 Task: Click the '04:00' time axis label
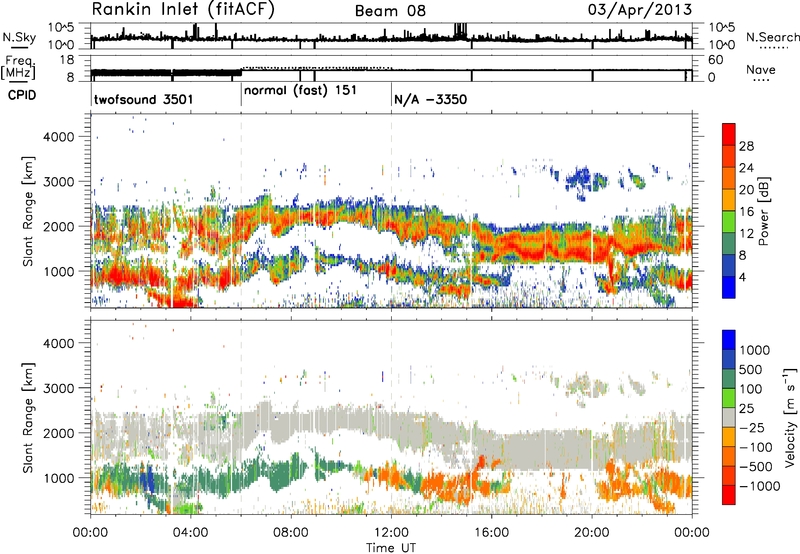click(x=190, y=533)
